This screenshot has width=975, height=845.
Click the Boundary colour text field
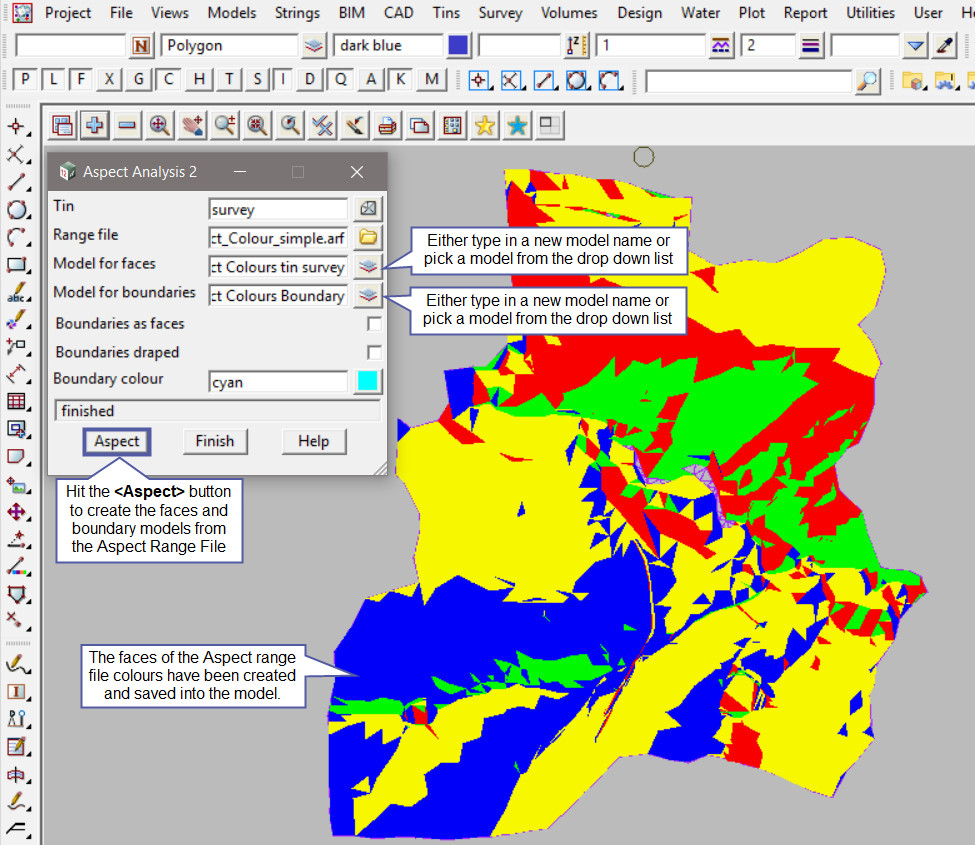coord(278,381)
